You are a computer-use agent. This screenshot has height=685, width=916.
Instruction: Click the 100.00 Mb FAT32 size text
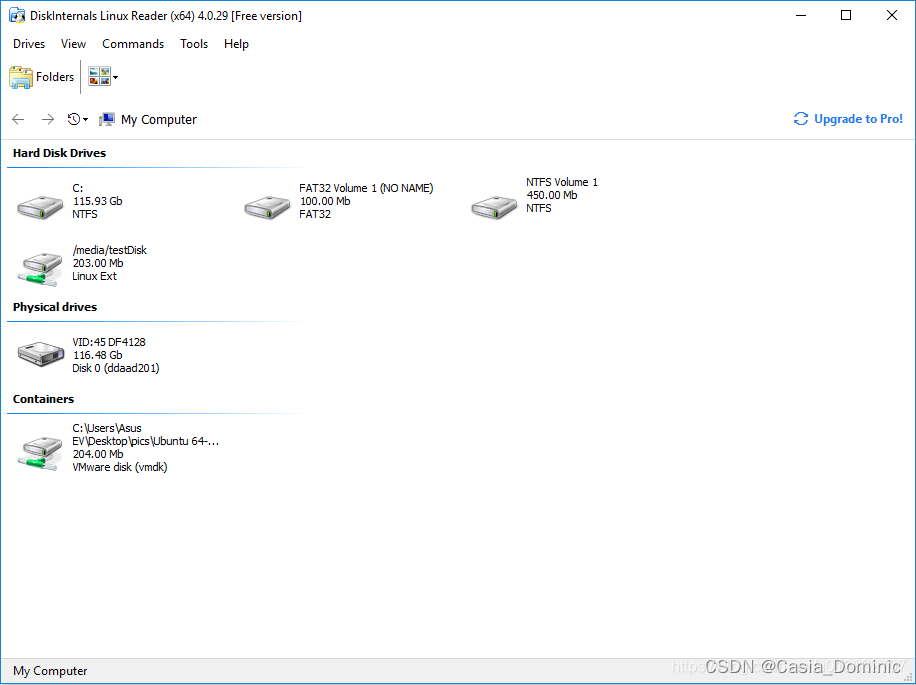[x=325, y=201]
